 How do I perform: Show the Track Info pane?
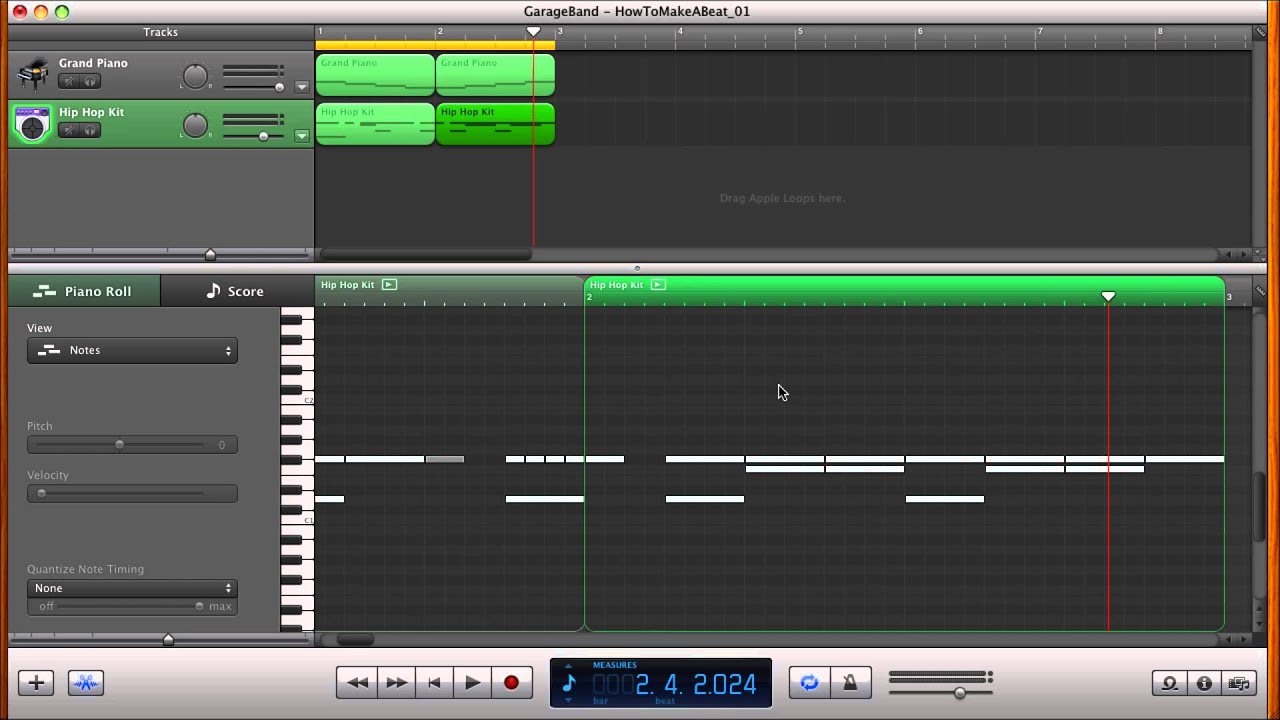coord(1204,683)
